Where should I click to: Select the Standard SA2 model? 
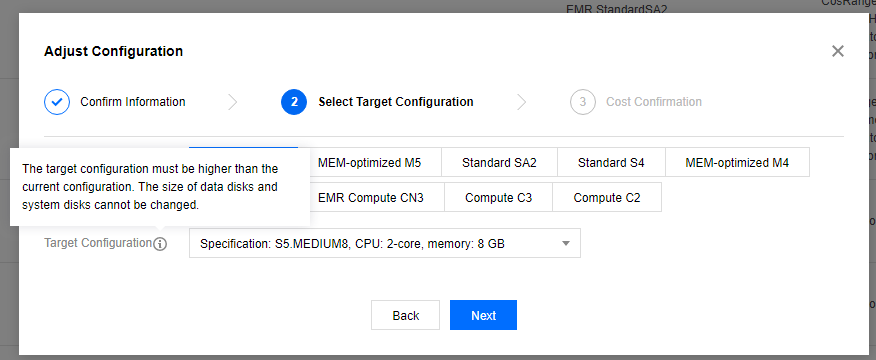pyautogui.click(x=499, y=163)
